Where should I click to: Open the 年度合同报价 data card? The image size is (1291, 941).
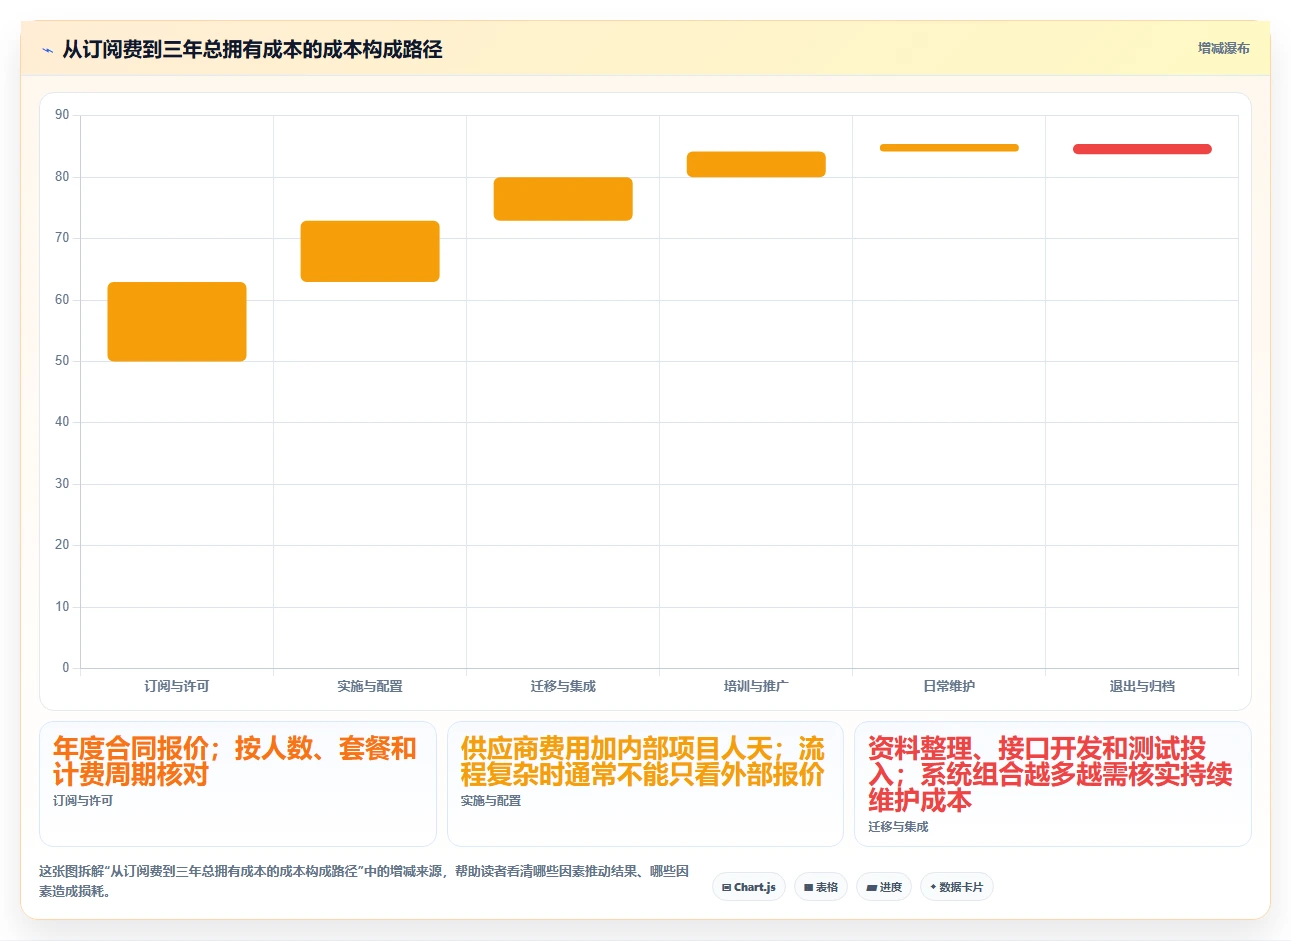click(x=238, y=784)
